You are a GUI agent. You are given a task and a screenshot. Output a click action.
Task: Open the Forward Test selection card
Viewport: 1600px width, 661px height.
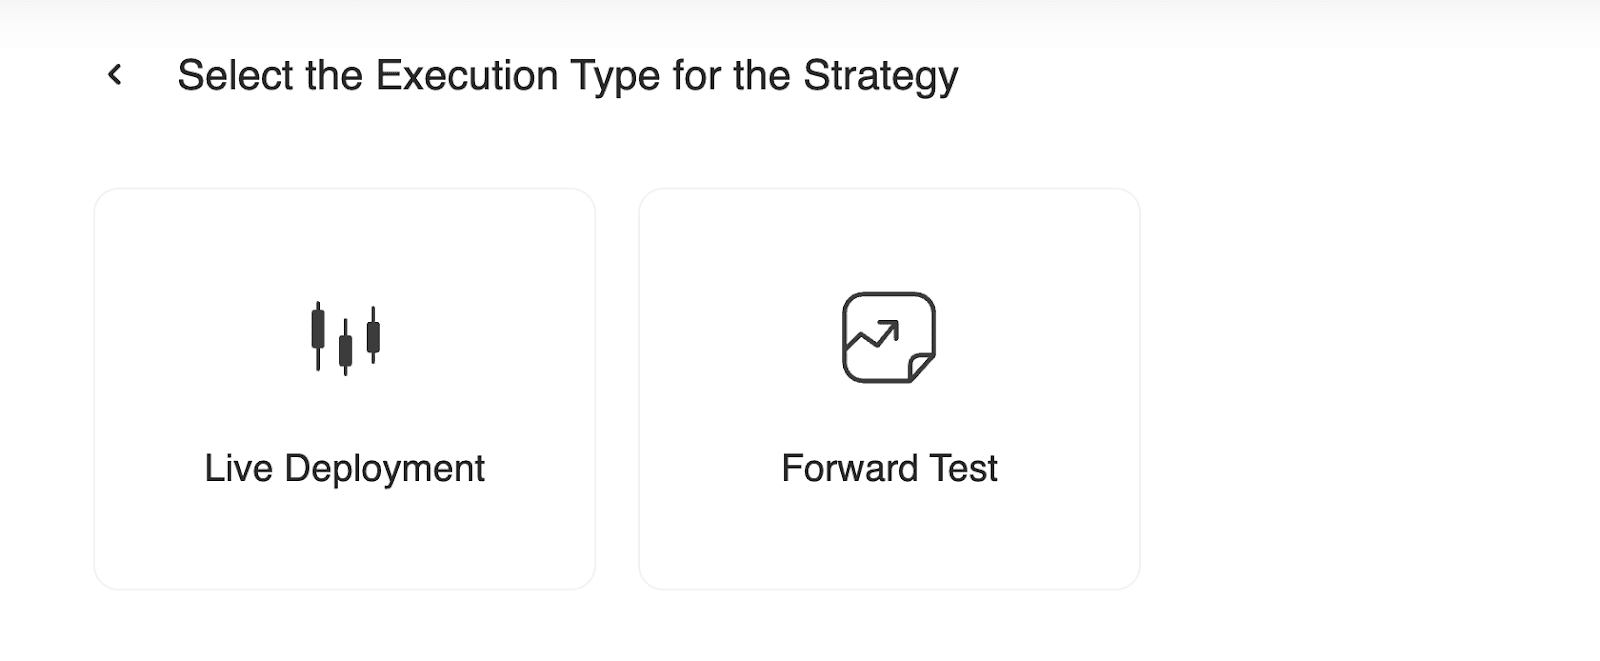(x=889, y=385)
